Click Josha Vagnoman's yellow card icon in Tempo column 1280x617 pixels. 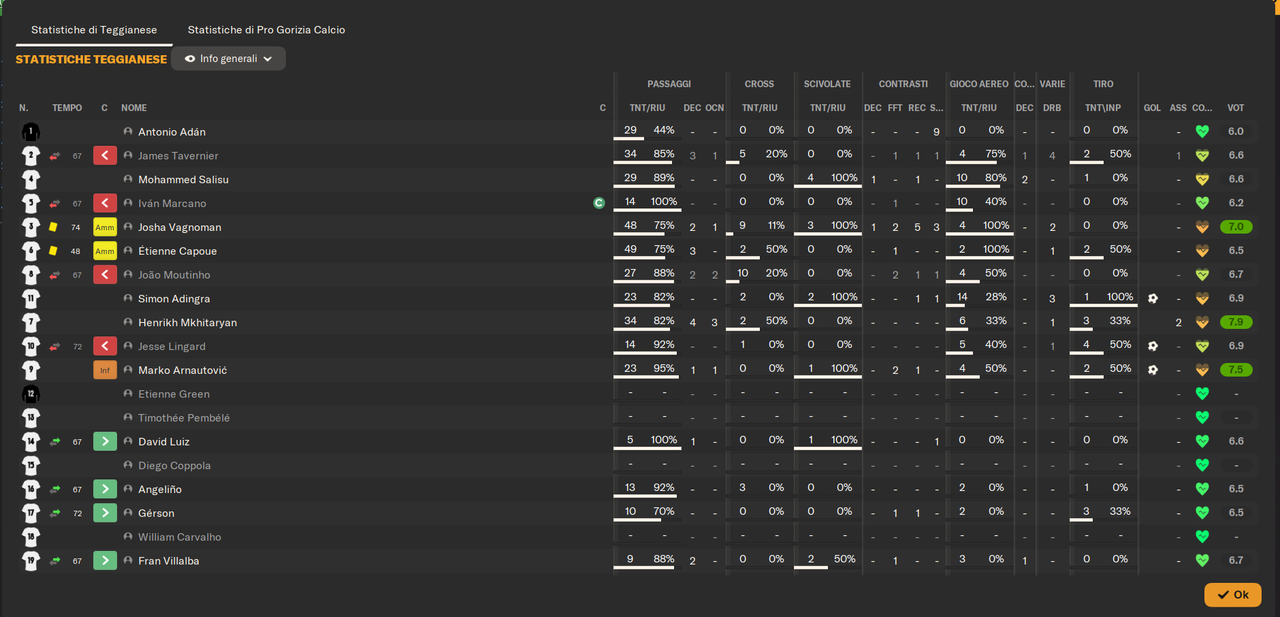pos(54,227)
